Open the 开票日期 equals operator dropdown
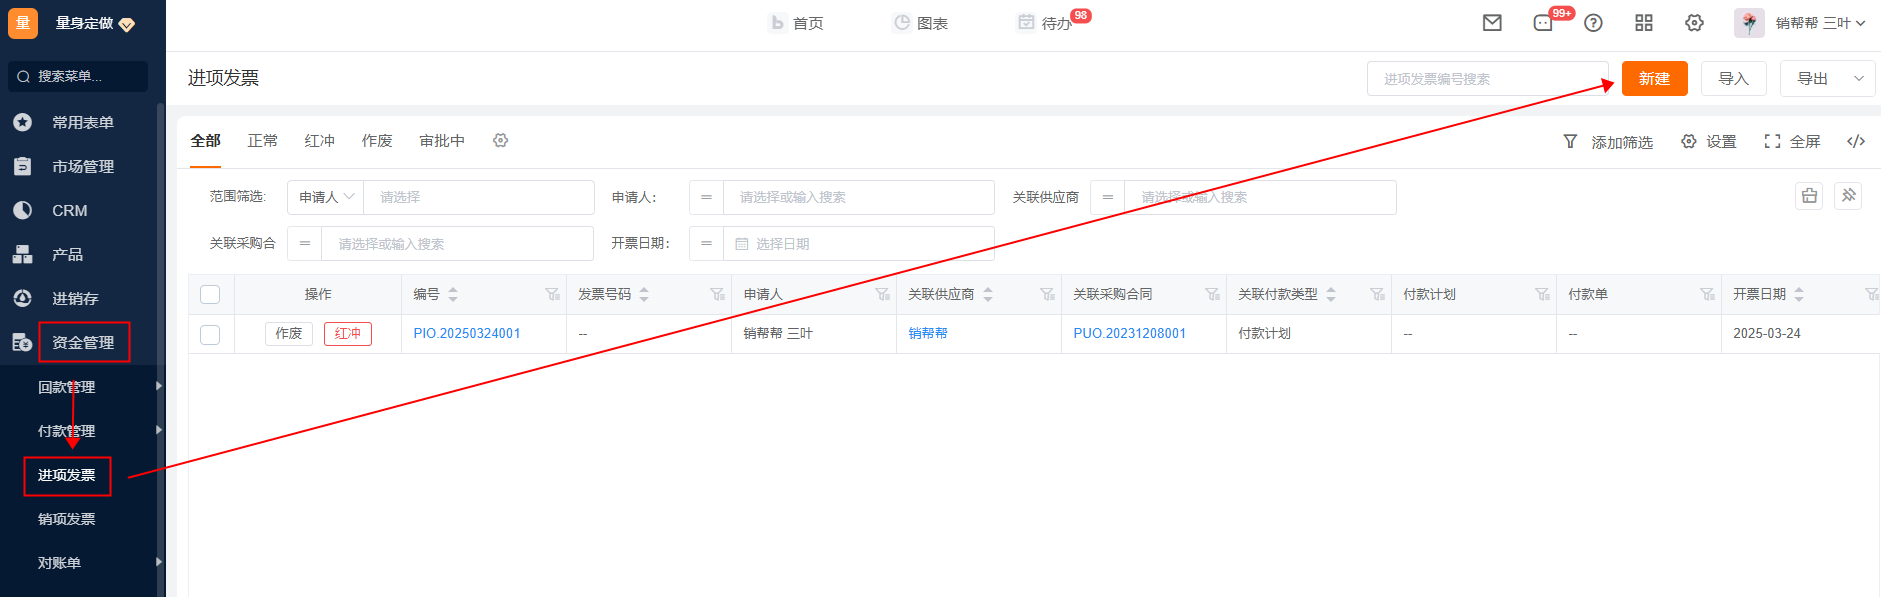This screenshot has height=597, width=1881. click(x=706, y=243)
